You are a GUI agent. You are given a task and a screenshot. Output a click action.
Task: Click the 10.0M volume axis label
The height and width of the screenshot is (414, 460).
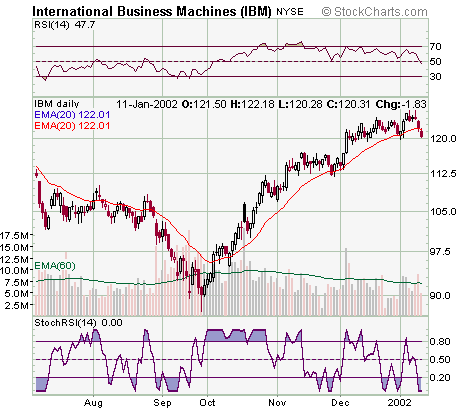15,270
